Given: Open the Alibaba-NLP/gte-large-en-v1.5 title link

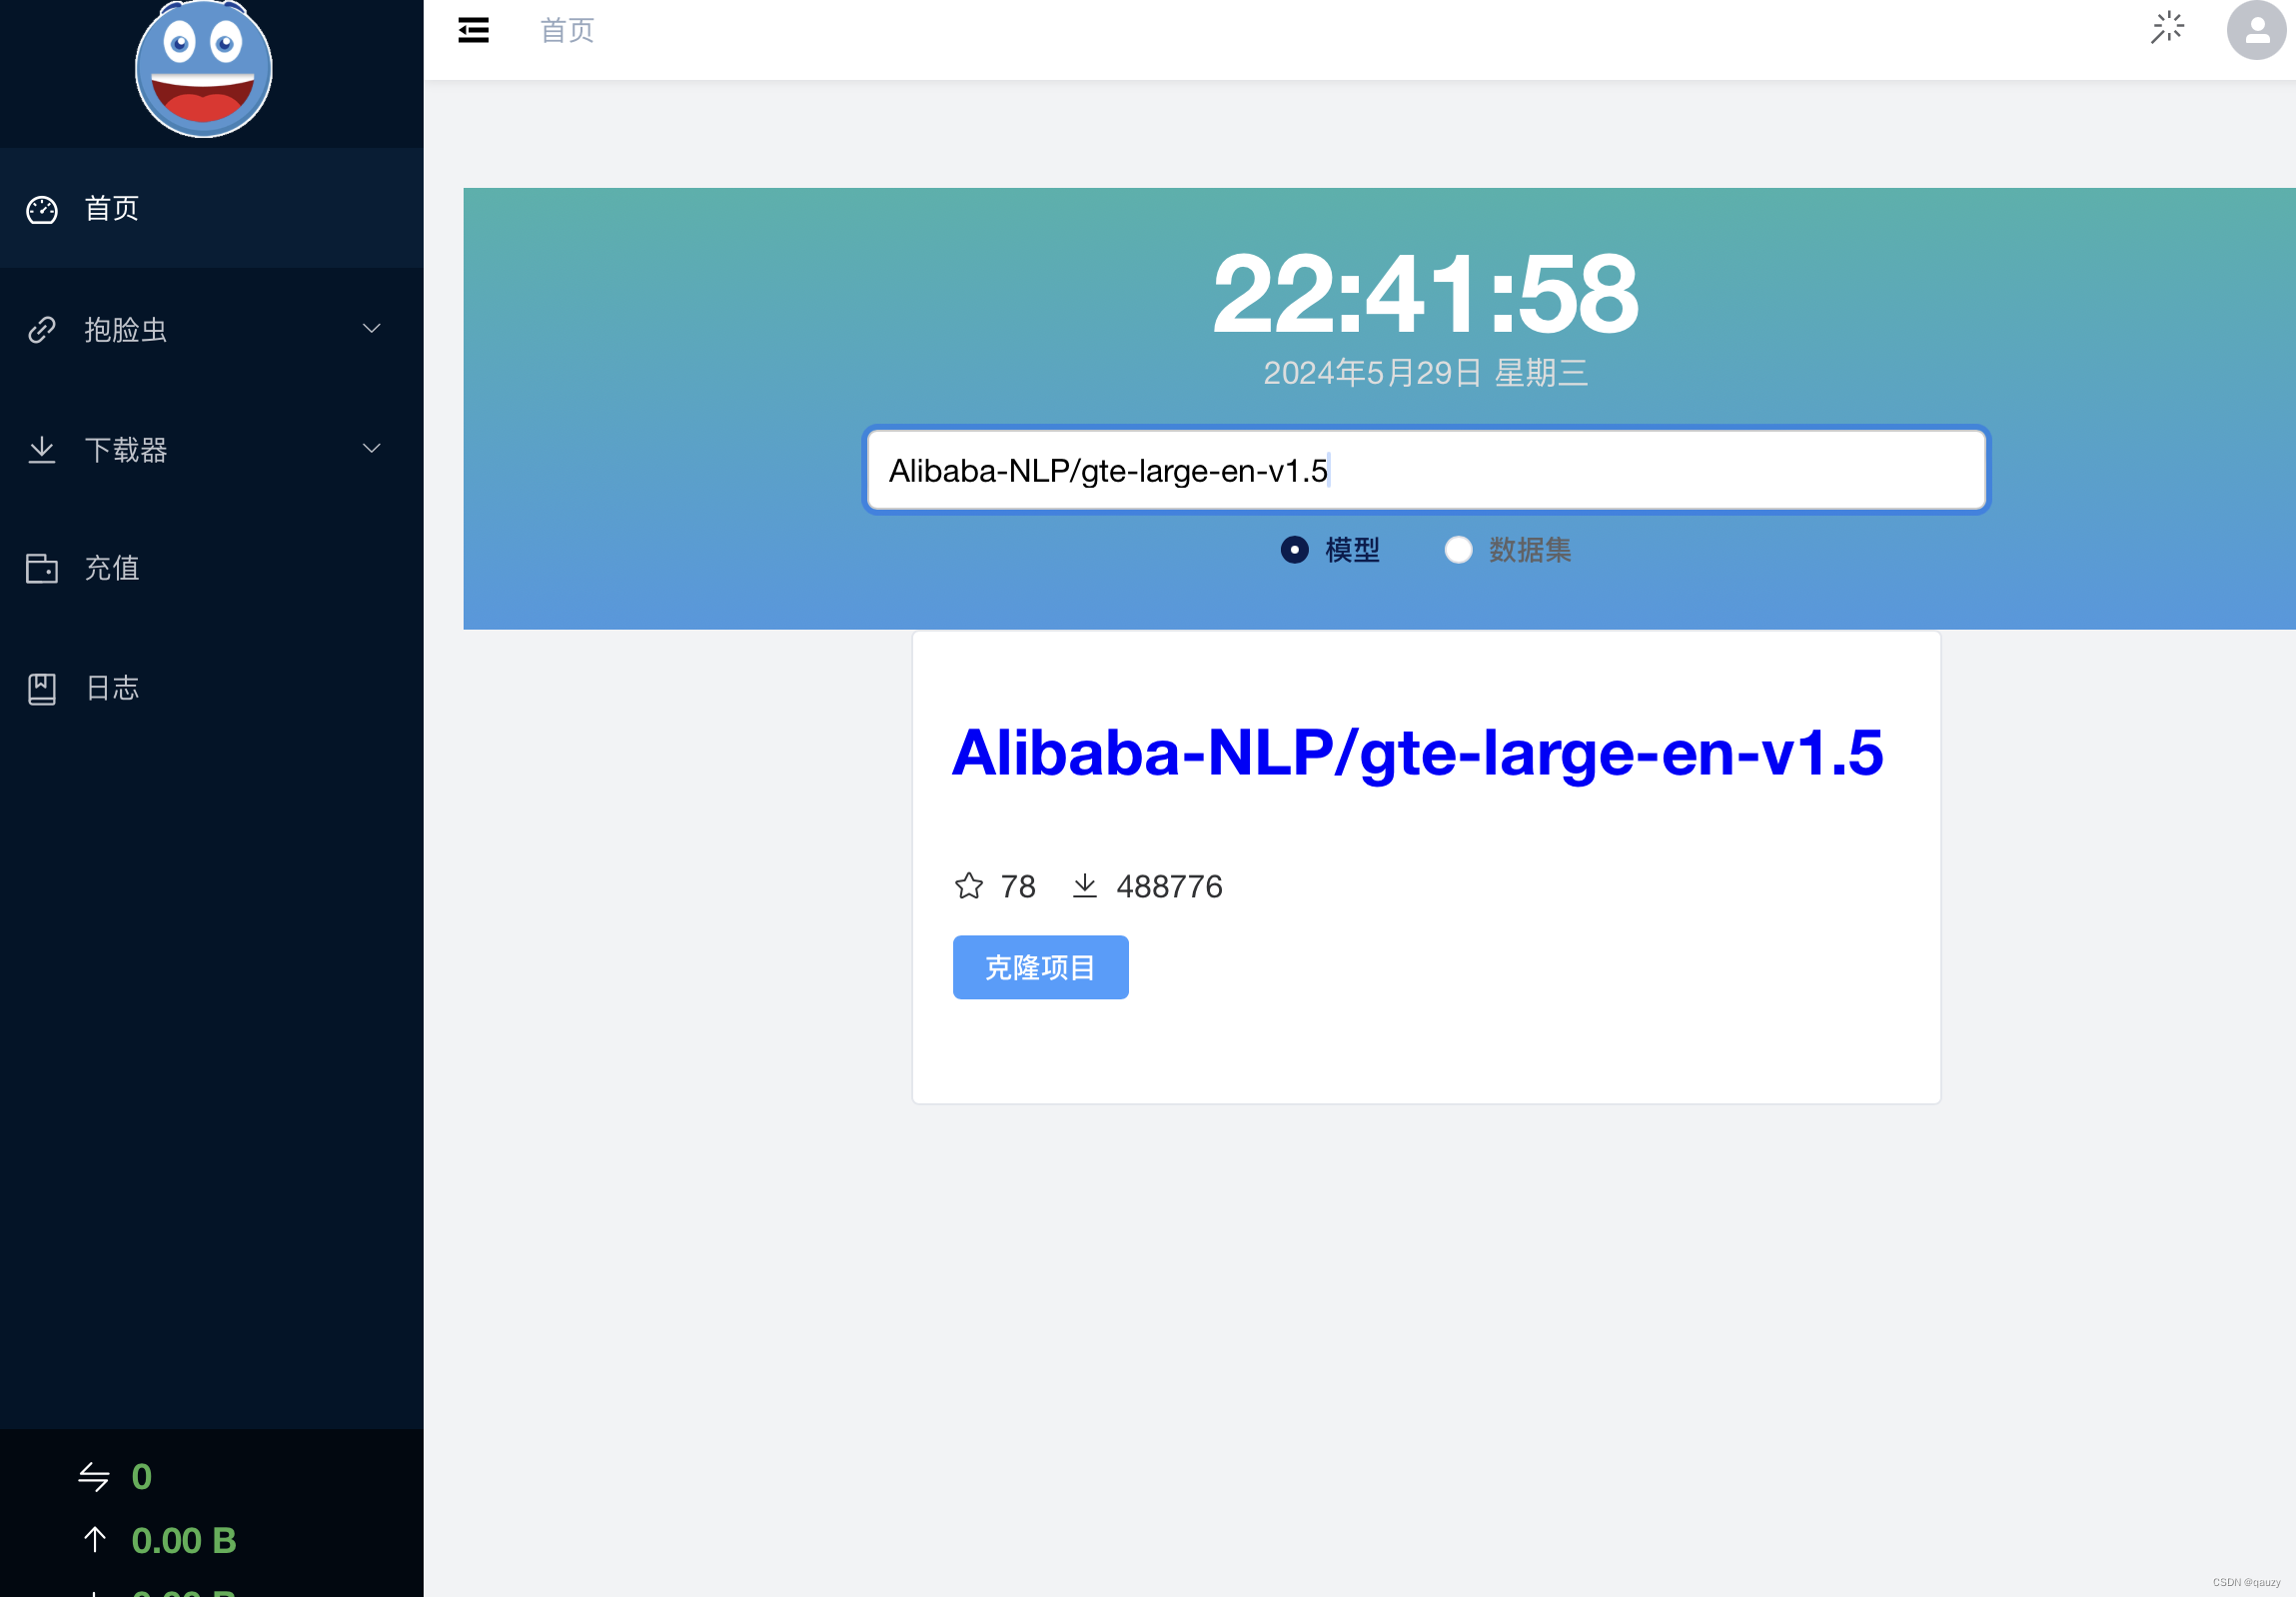Looking at the screenshot, I should (x=1416, y=752).
